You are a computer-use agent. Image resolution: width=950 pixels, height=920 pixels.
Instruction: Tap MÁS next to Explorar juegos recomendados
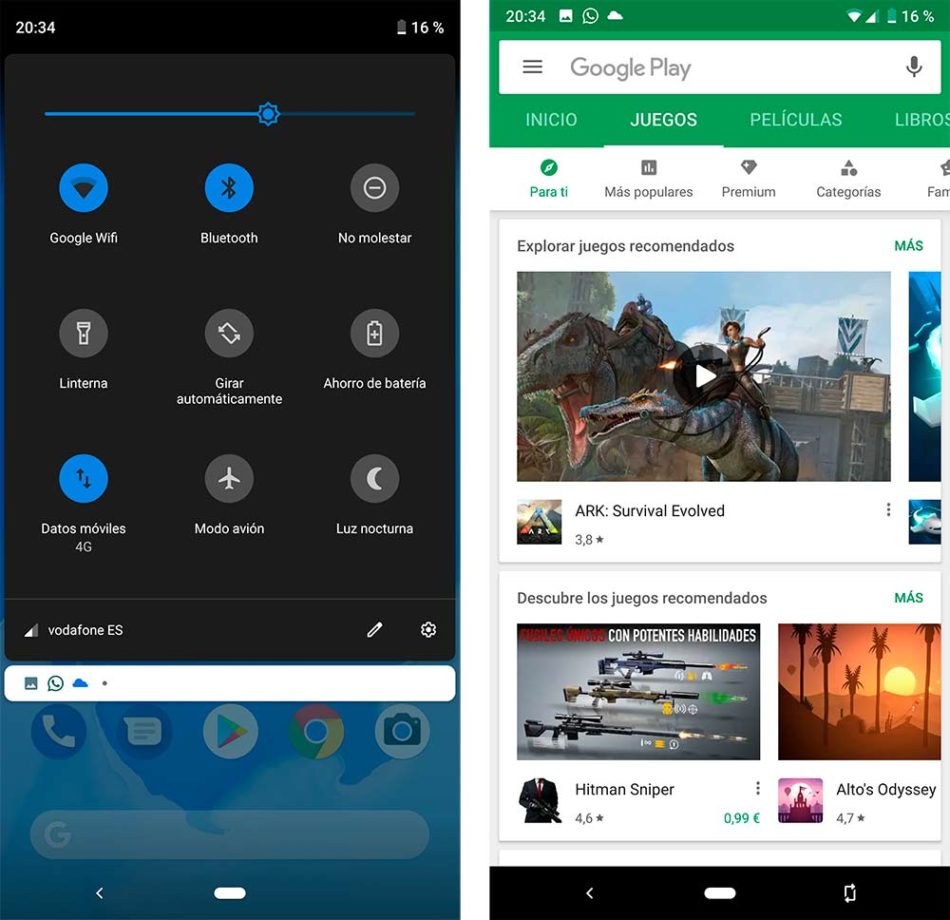coord(908,245)
